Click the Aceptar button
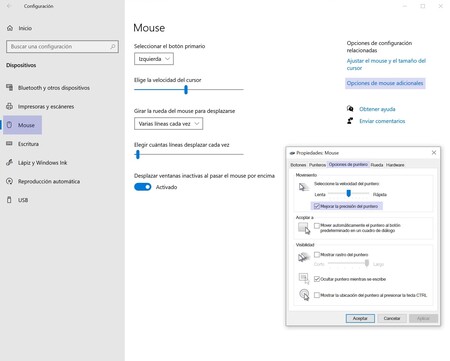 (360, 318)
